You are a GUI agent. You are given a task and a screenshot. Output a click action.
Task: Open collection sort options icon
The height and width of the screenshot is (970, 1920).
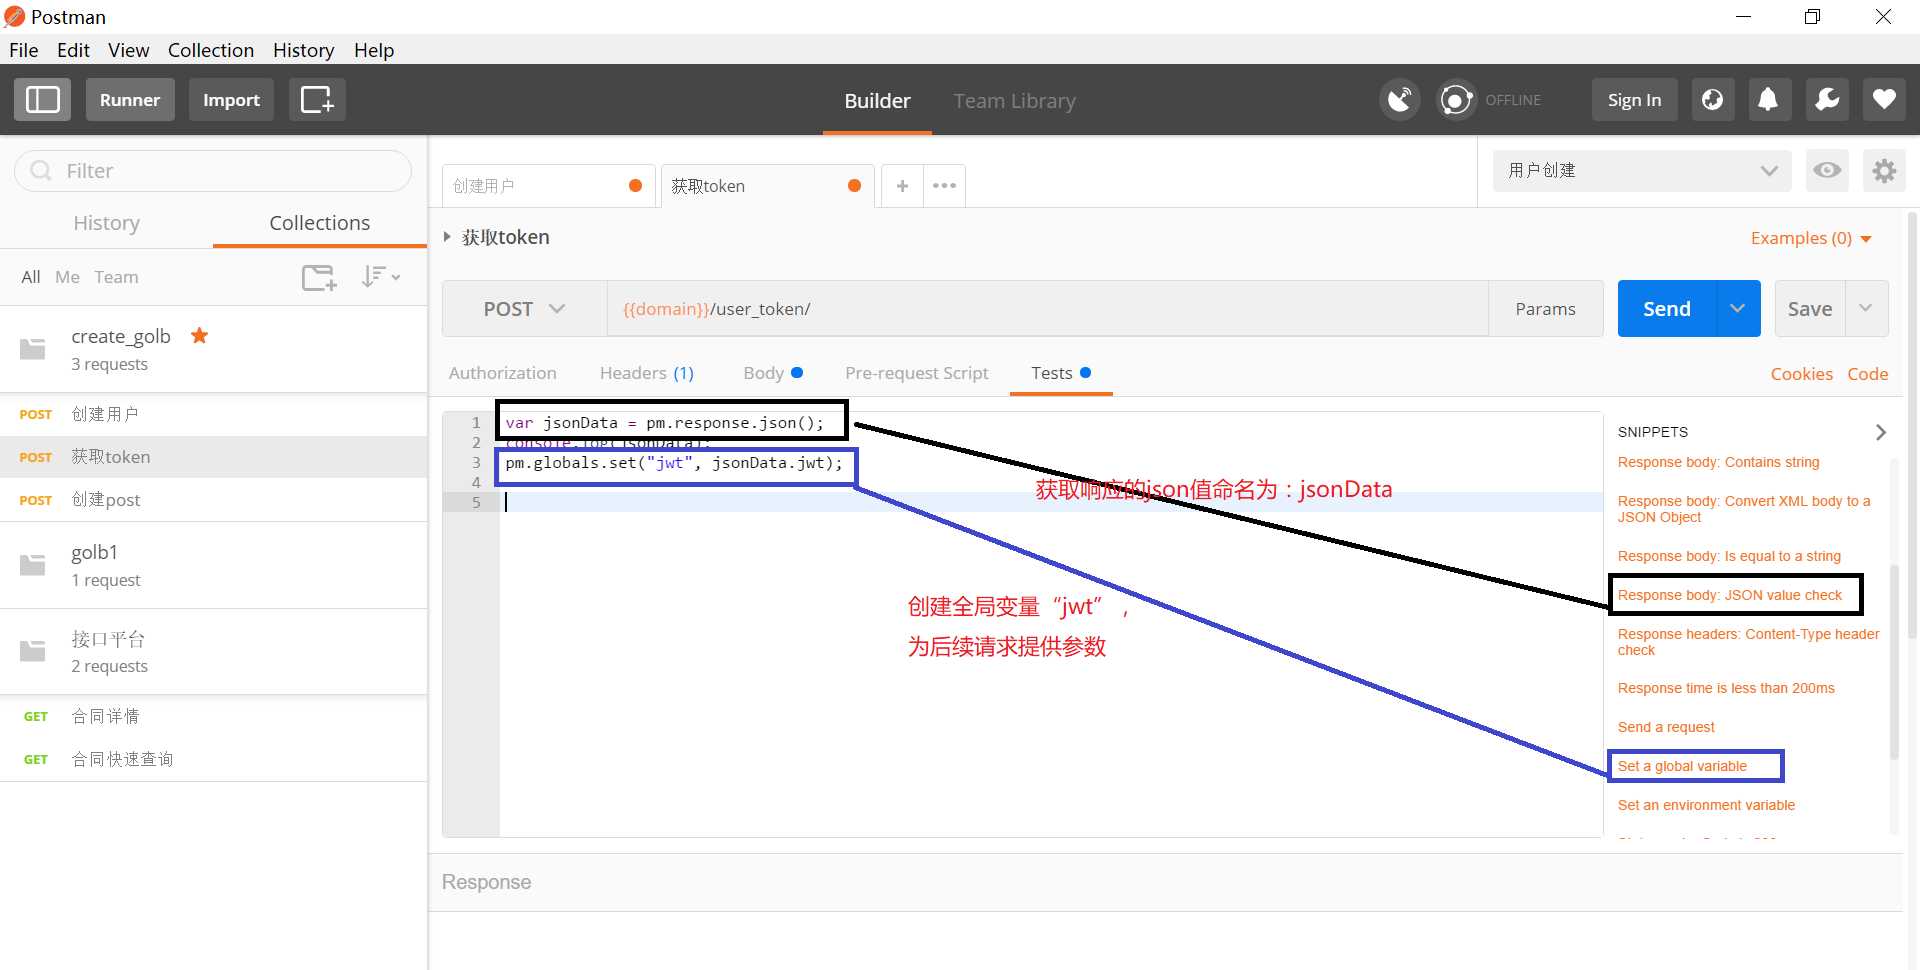point(381,277)
